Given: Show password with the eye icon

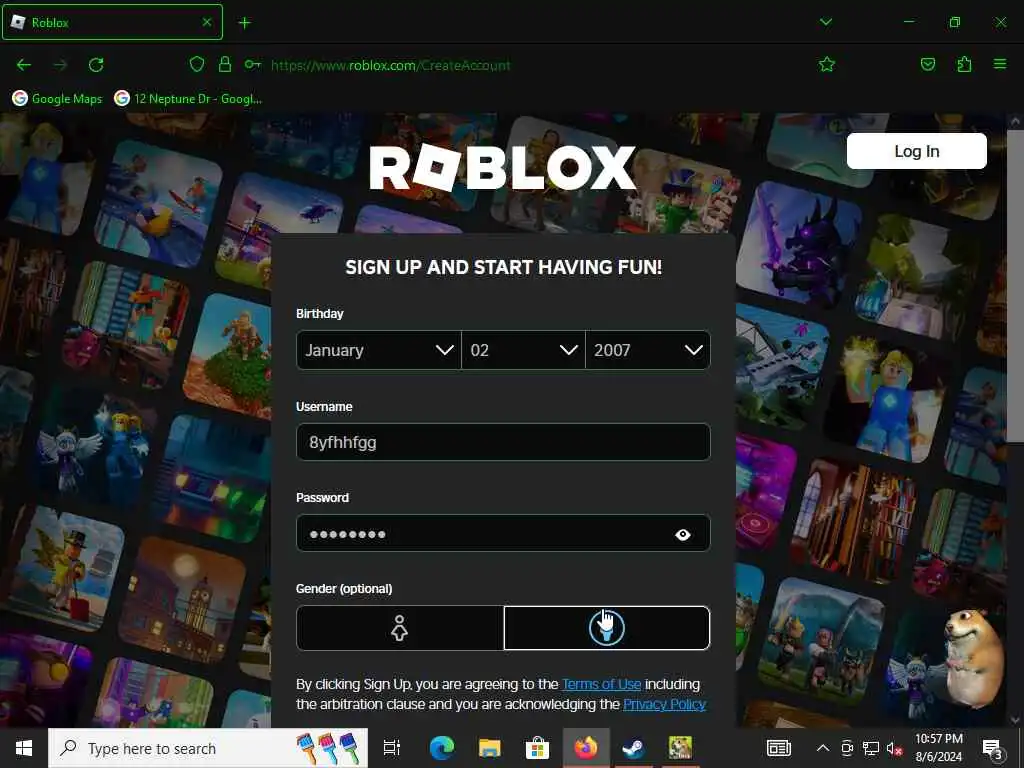Looking at the screenshot, I should point(683,535).
